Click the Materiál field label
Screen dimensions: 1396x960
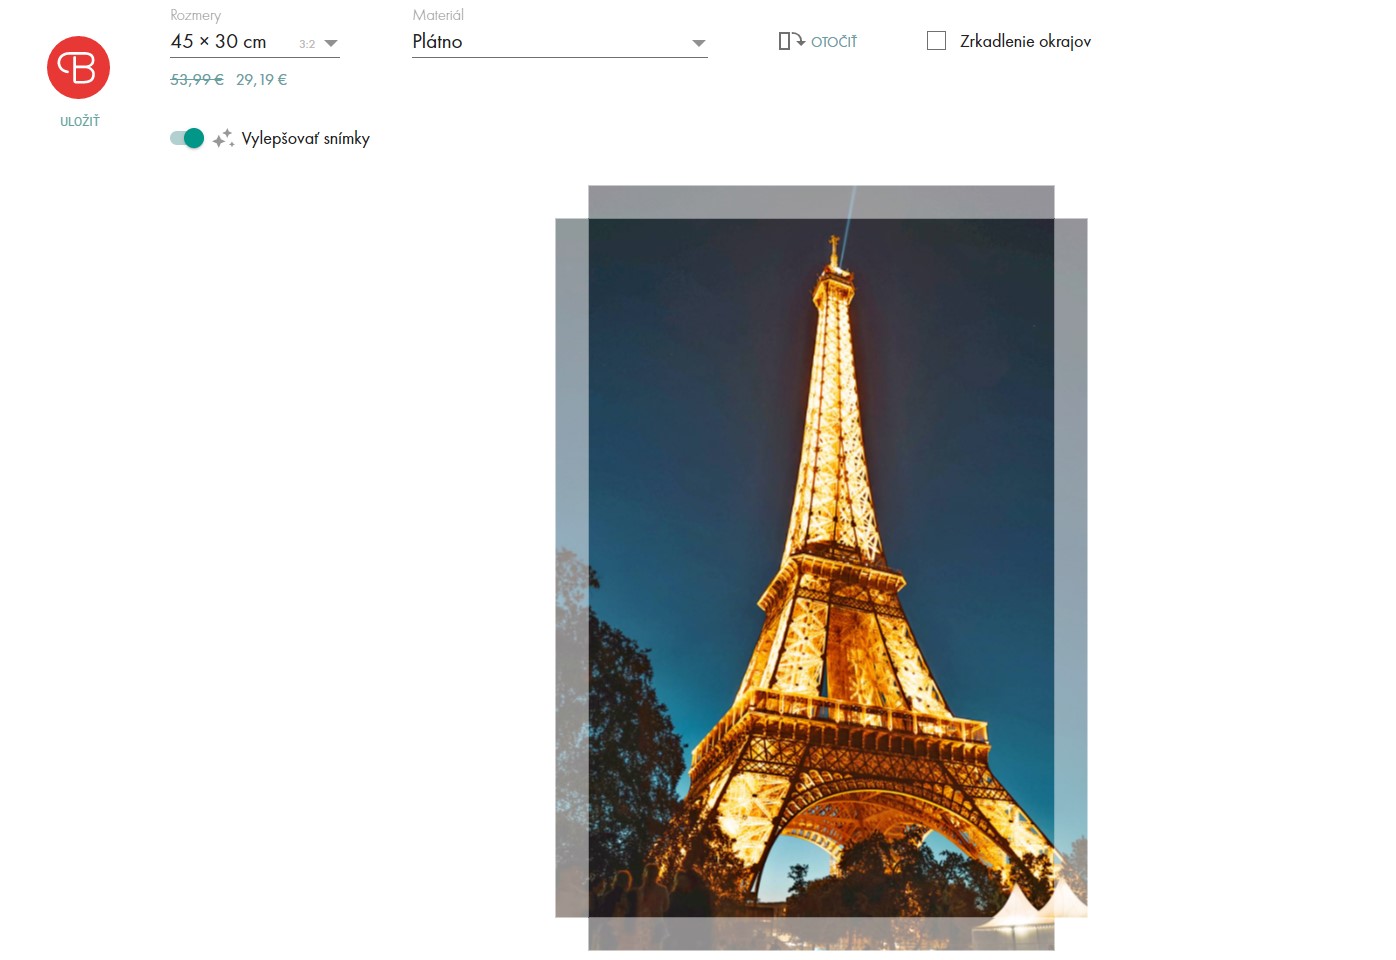point(438,15)
